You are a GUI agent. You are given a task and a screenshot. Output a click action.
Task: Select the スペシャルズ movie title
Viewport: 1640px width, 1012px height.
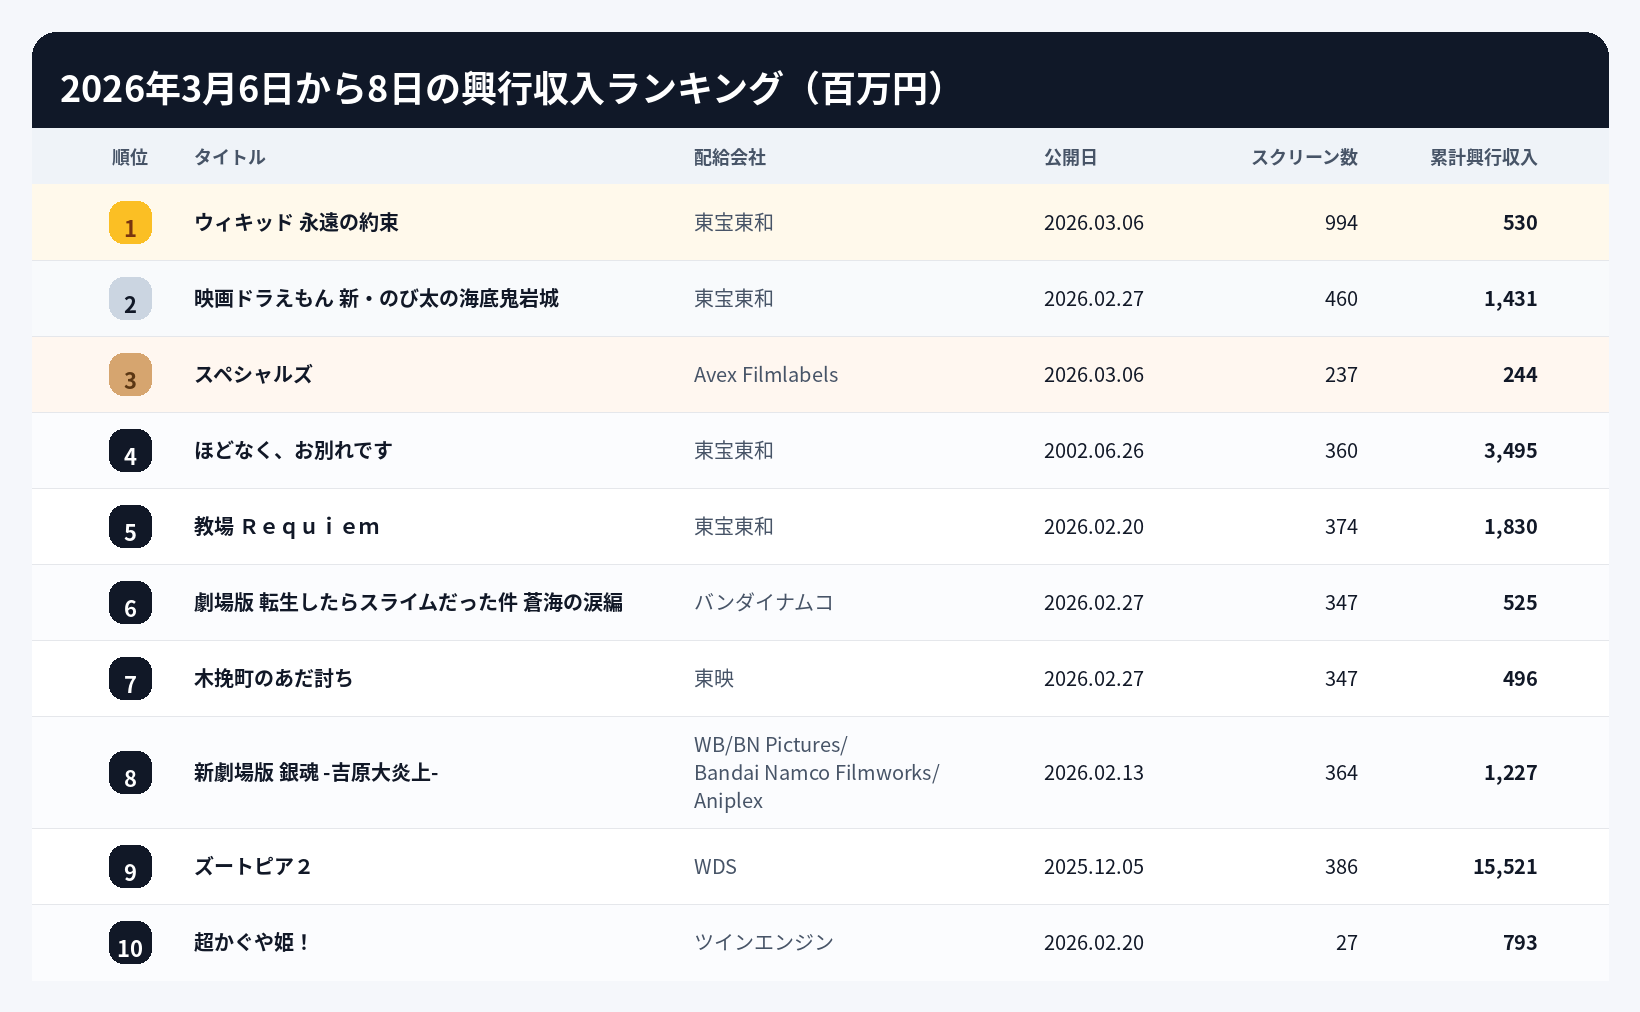coord(253,375)
